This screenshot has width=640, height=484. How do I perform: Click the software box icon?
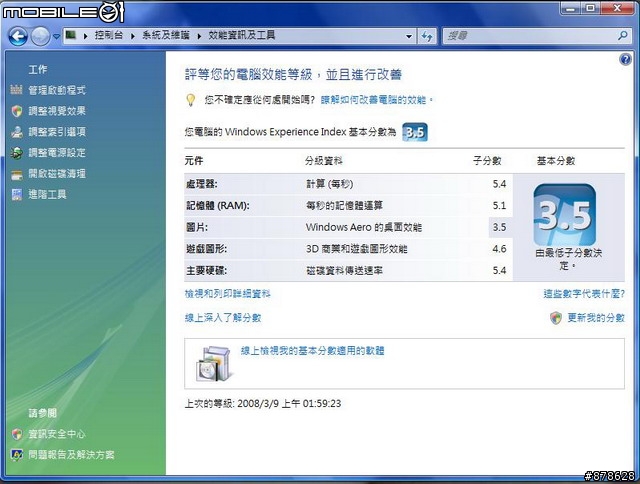pyautogui.click(x=216, y=364)
